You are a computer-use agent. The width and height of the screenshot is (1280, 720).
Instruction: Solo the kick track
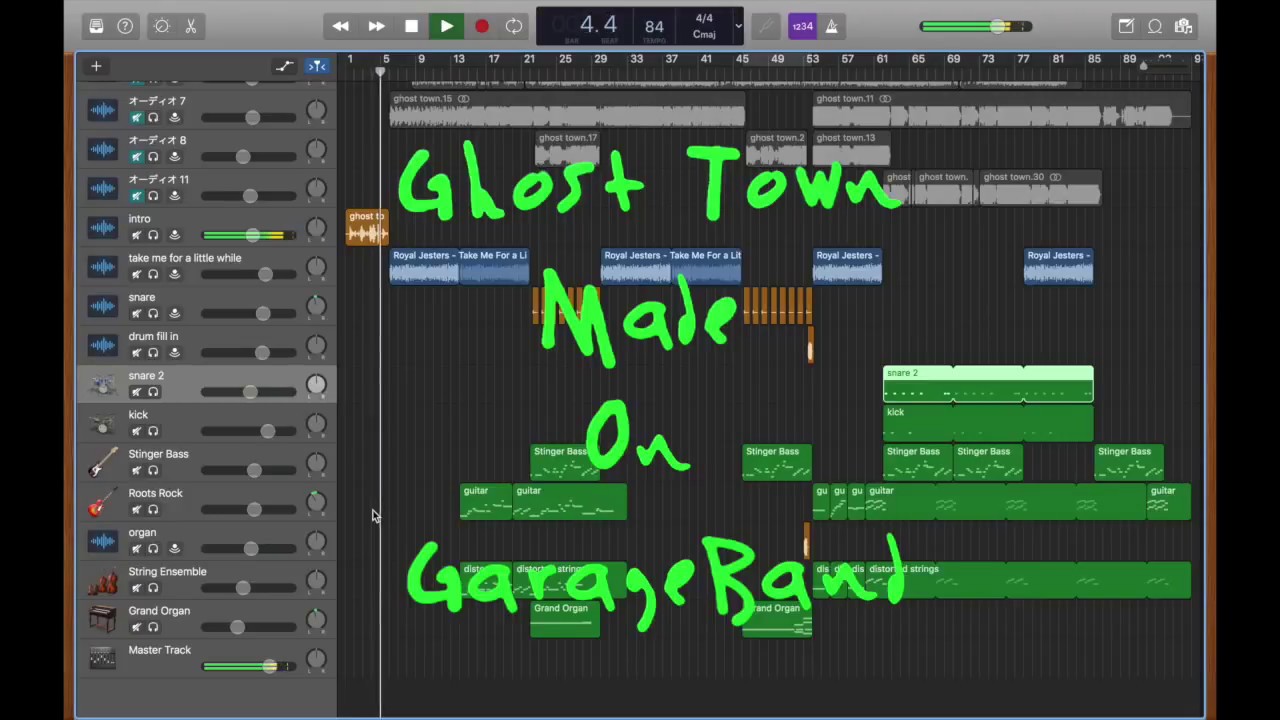tap(153, 431)
